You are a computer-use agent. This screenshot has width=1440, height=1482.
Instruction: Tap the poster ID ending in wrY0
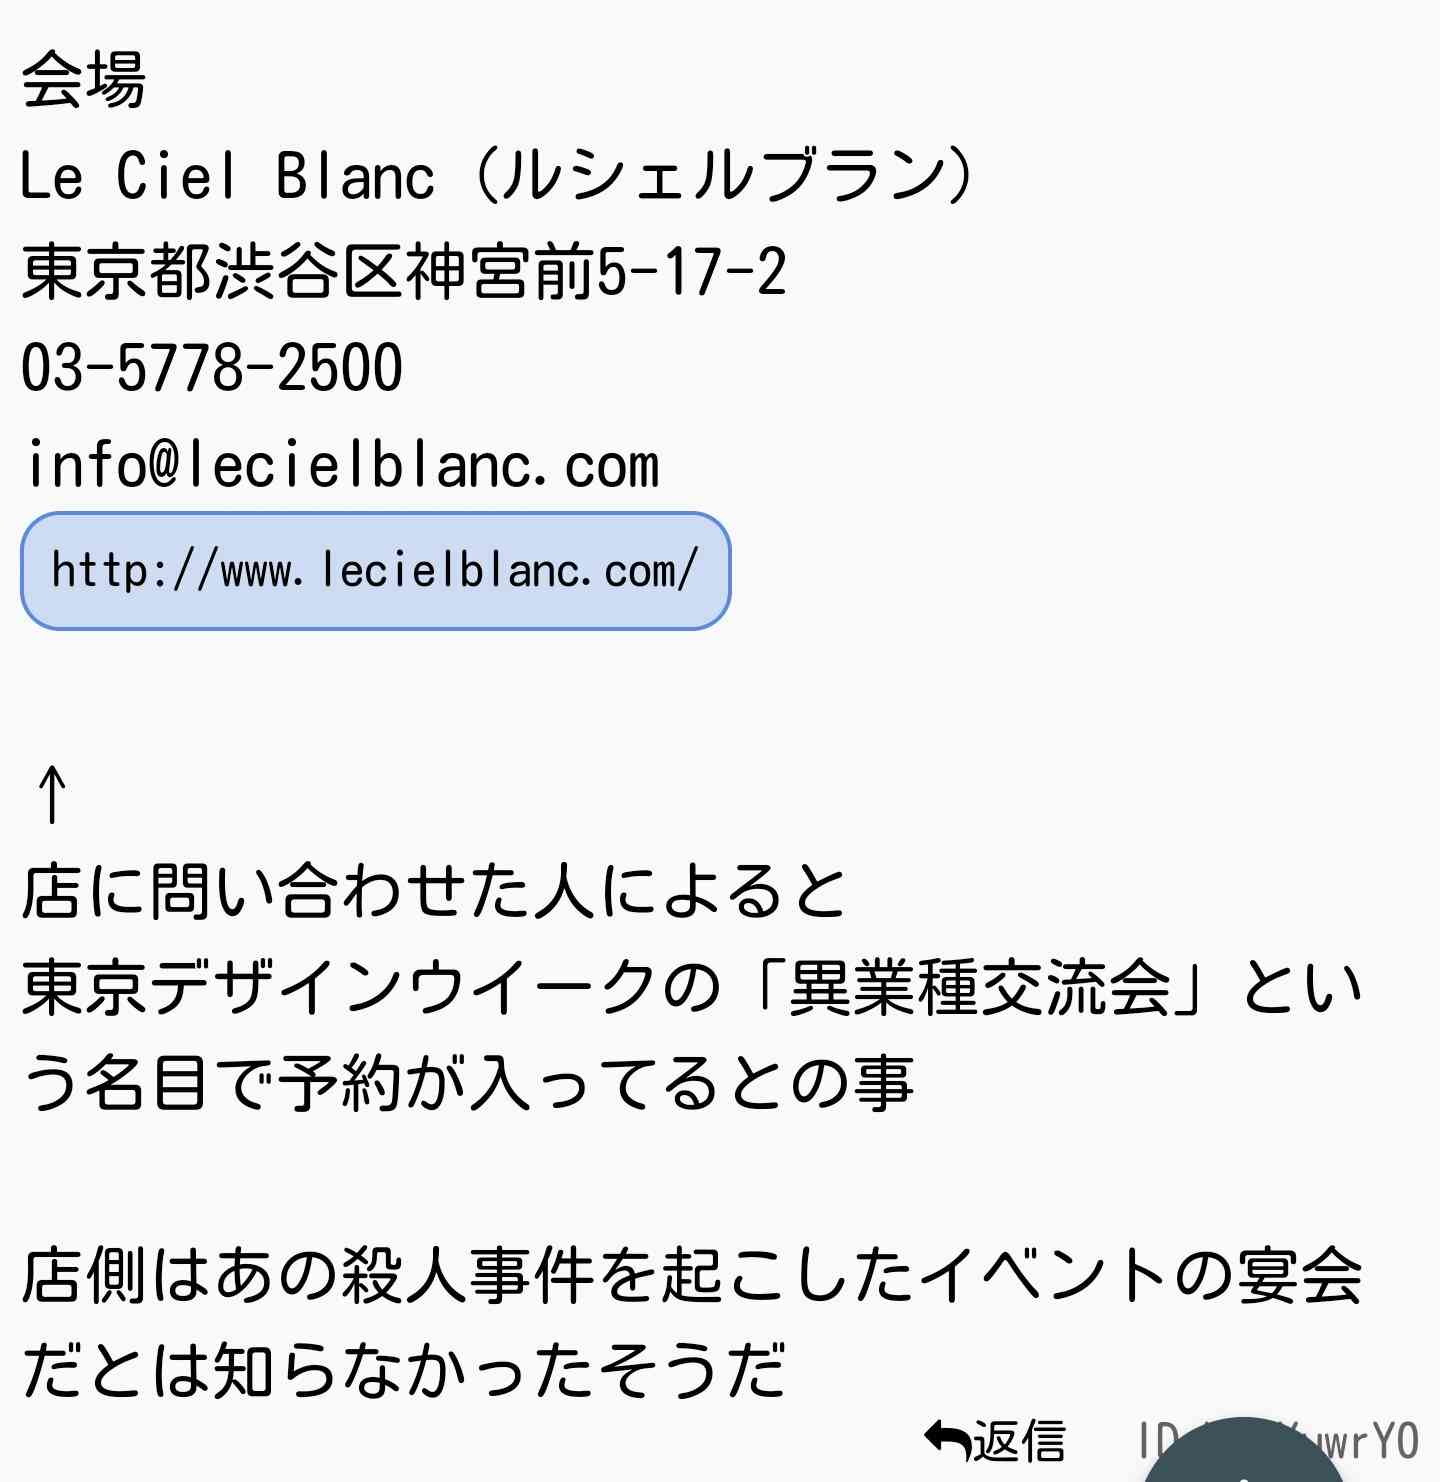coord(1278,1441)
